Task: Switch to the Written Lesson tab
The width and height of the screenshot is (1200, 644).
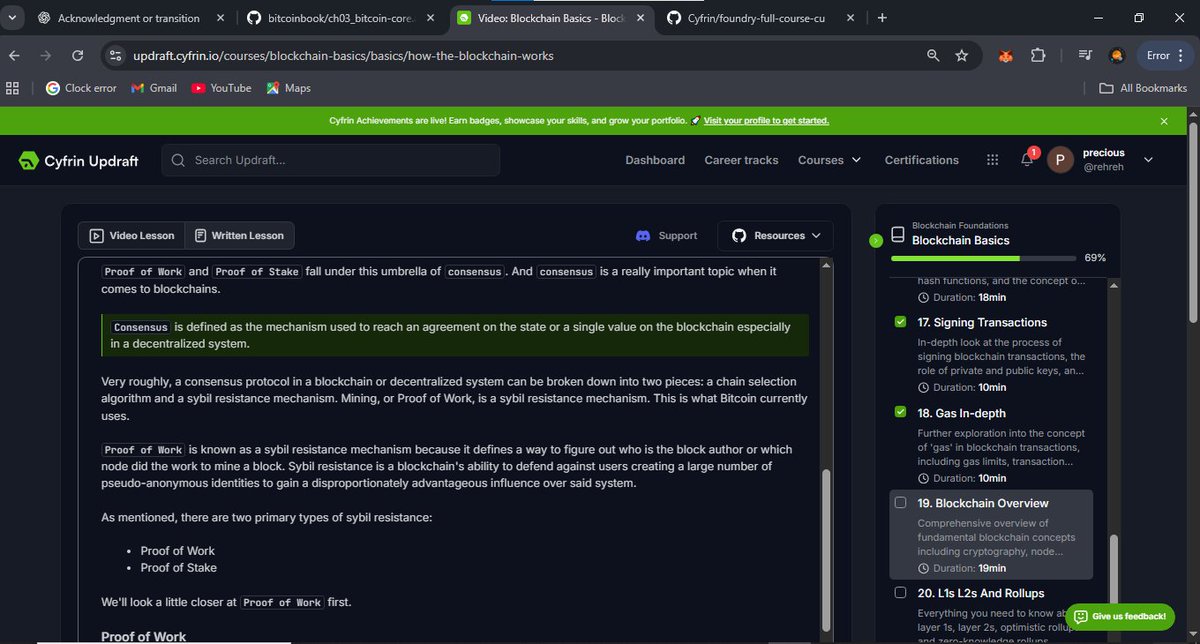Action: point(239,236)
